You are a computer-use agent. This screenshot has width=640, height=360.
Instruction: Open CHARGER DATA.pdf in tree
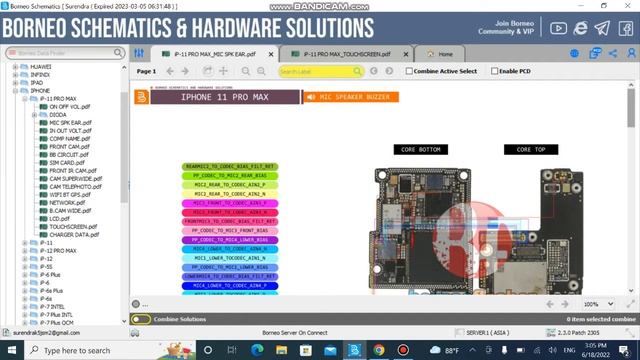(x=74, y=235)
